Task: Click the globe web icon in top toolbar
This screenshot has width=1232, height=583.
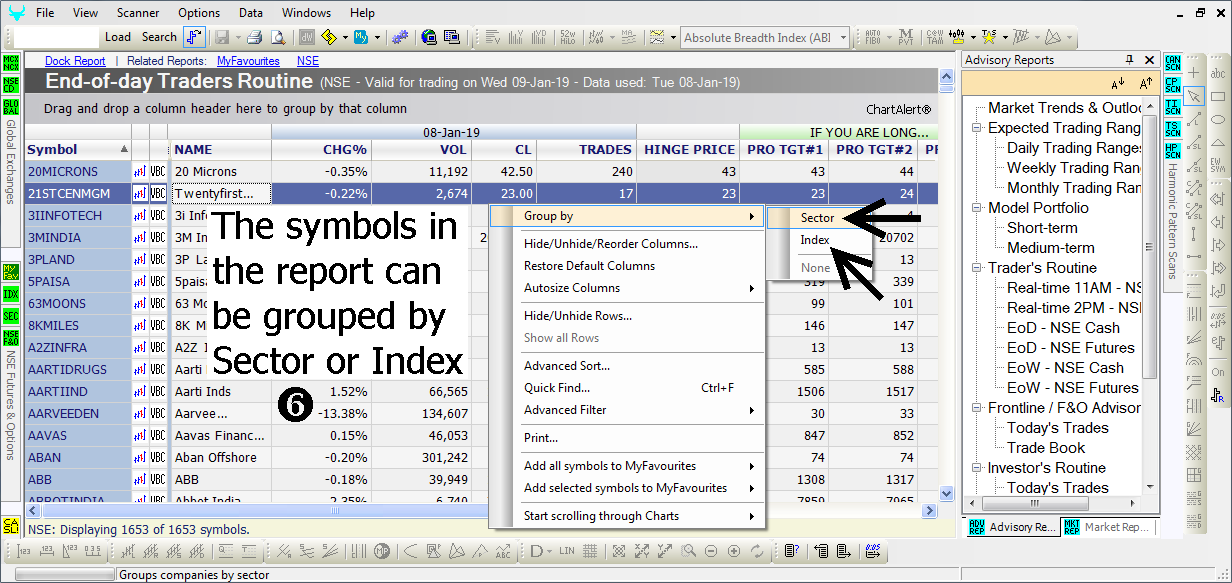Action: coord(429,38)
